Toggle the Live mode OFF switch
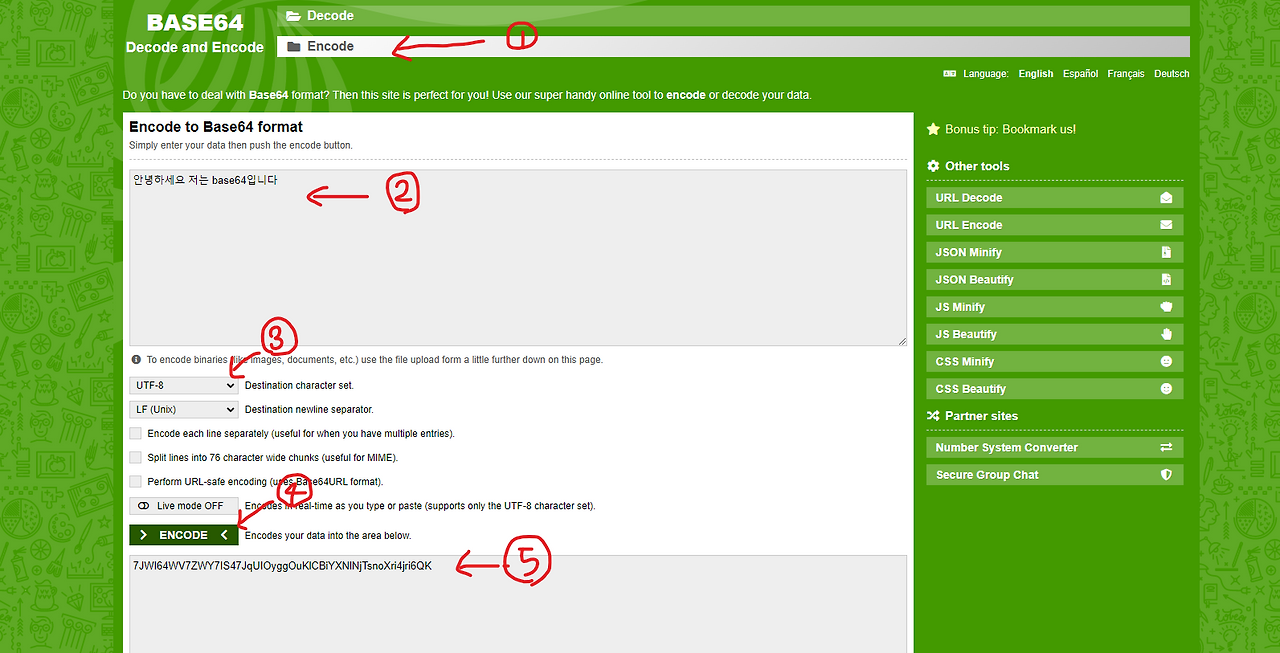The height and width of the screenshot is (653, 1280). click(x=184, y=506)
